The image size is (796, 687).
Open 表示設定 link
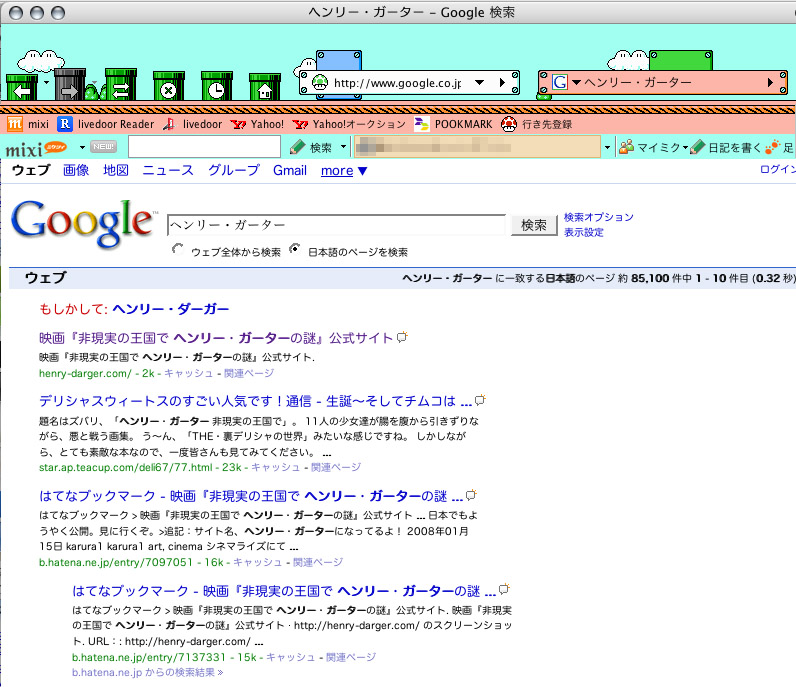[584, 232]
